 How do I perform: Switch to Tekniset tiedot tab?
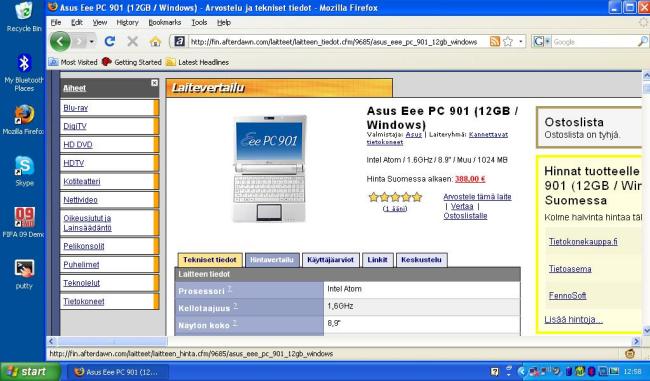[x=210, y=260]
